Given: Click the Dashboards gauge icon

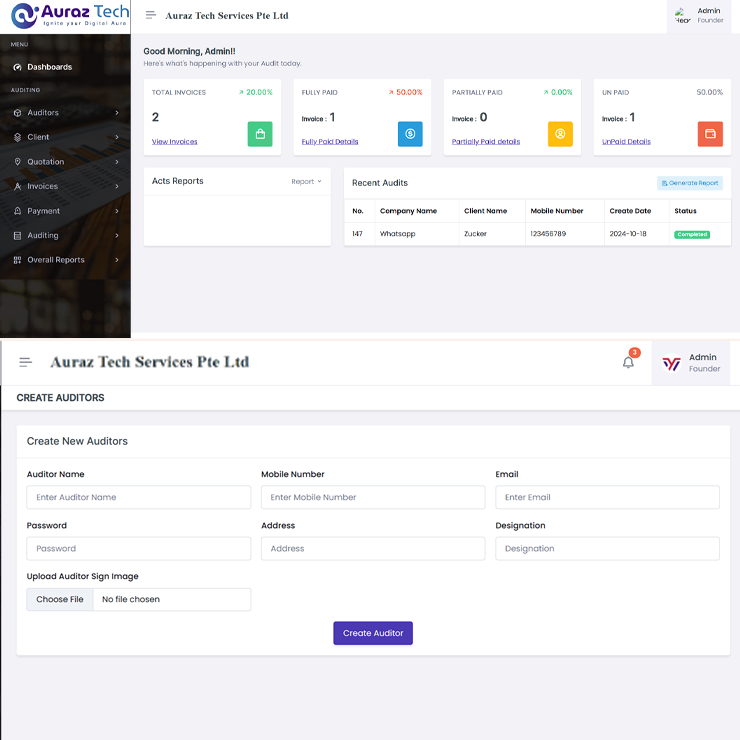Looking at the screenshot, I should pos(17,67).
